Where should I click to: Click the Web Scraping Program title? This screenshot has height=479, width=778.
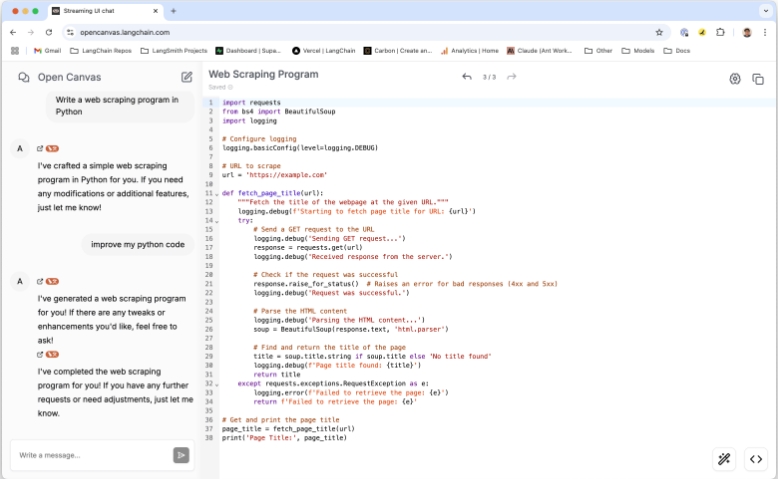click(x=263, y=74)
